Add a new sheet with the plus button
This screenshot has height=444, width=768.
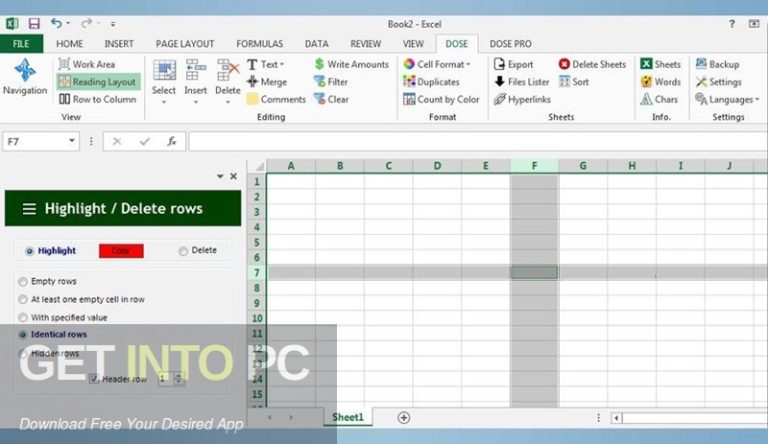[404, 418]
